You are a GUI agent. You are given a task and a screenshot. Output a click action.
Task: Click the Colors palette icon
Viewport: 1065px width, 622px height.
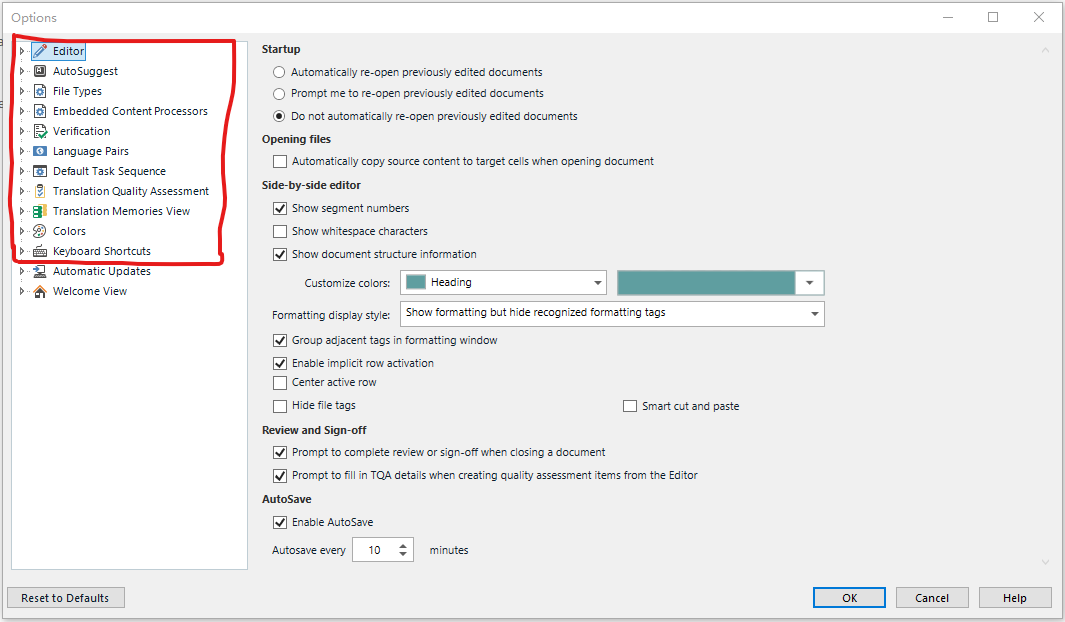coord(40,231)
